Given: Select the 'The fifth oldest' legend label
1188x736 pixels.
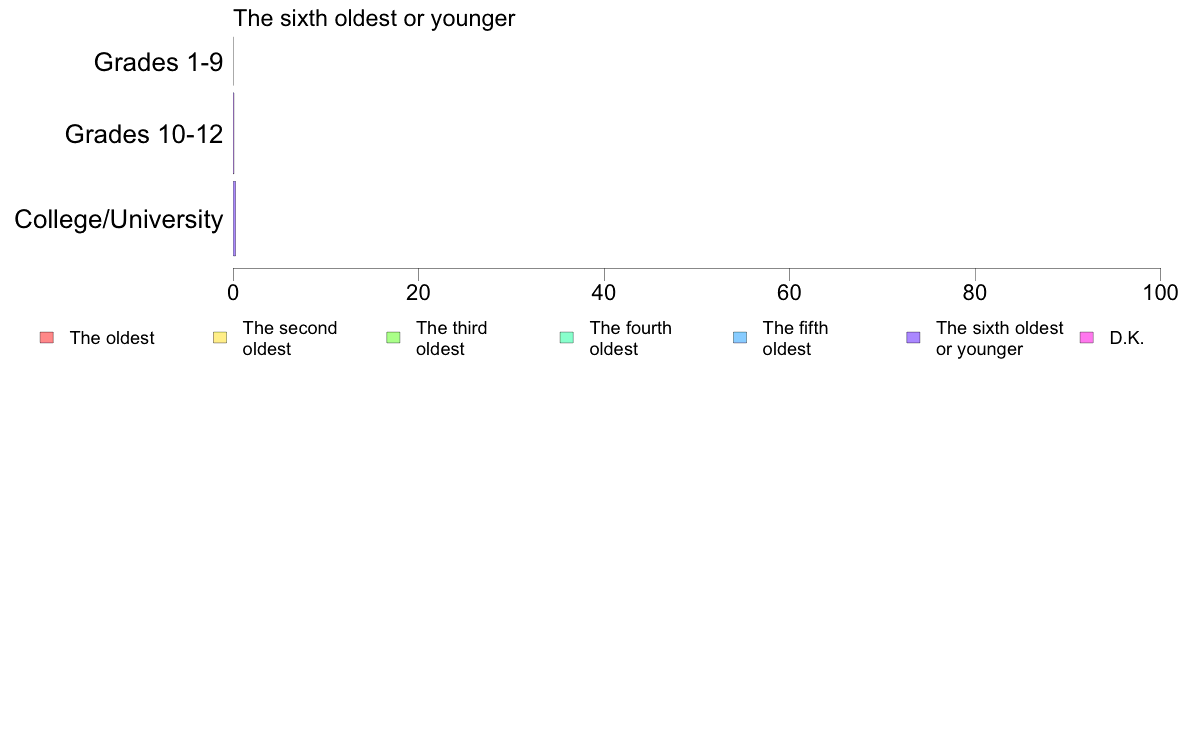Looking at the screenshot, I should tap(796, 338).
